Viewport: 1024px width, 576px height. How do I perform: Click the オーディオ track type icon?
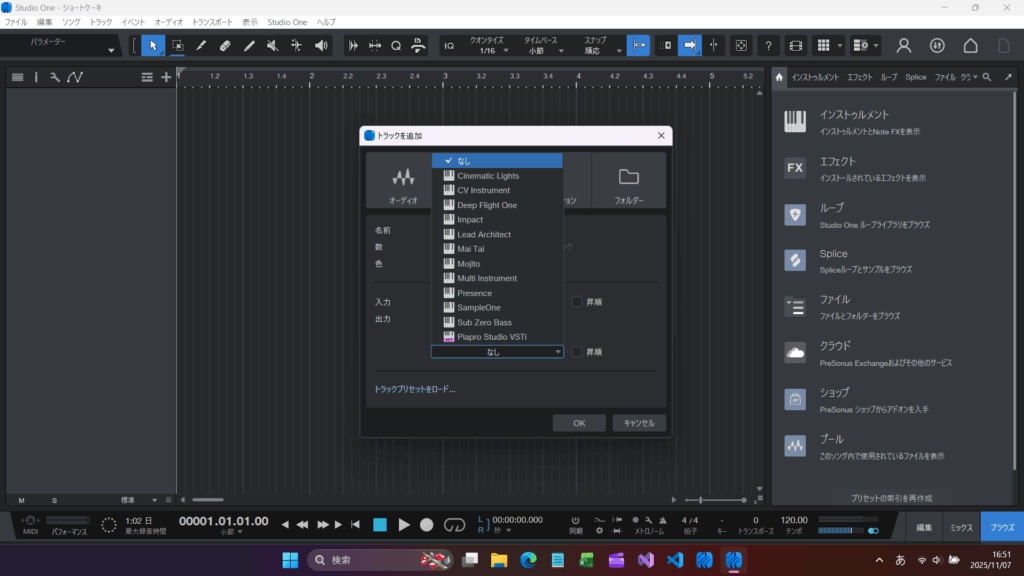[x=403, y=181]
